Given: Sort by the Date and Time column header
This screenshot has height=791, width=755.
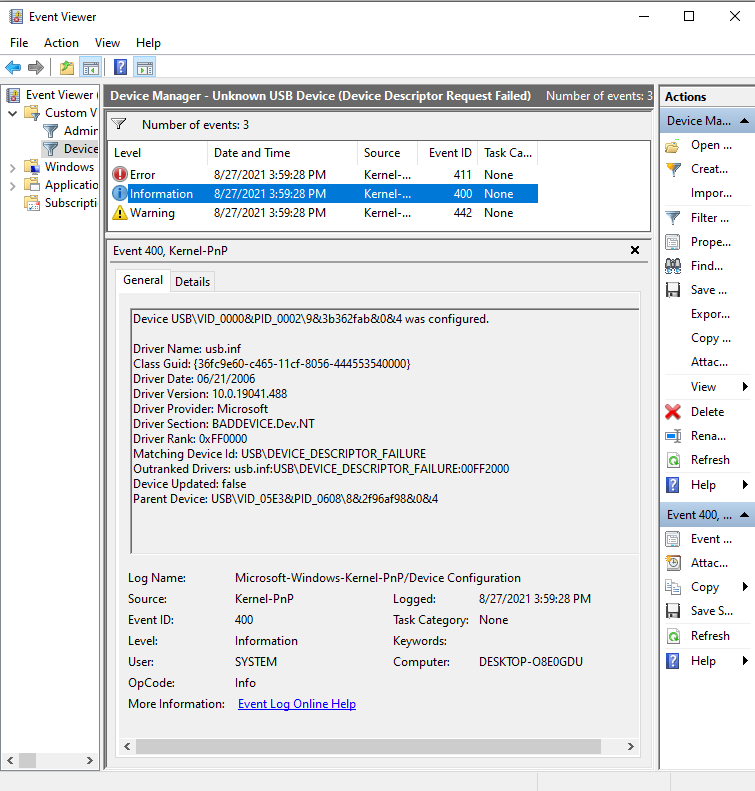Looking at the screenshot, I should tap(282, 153).
